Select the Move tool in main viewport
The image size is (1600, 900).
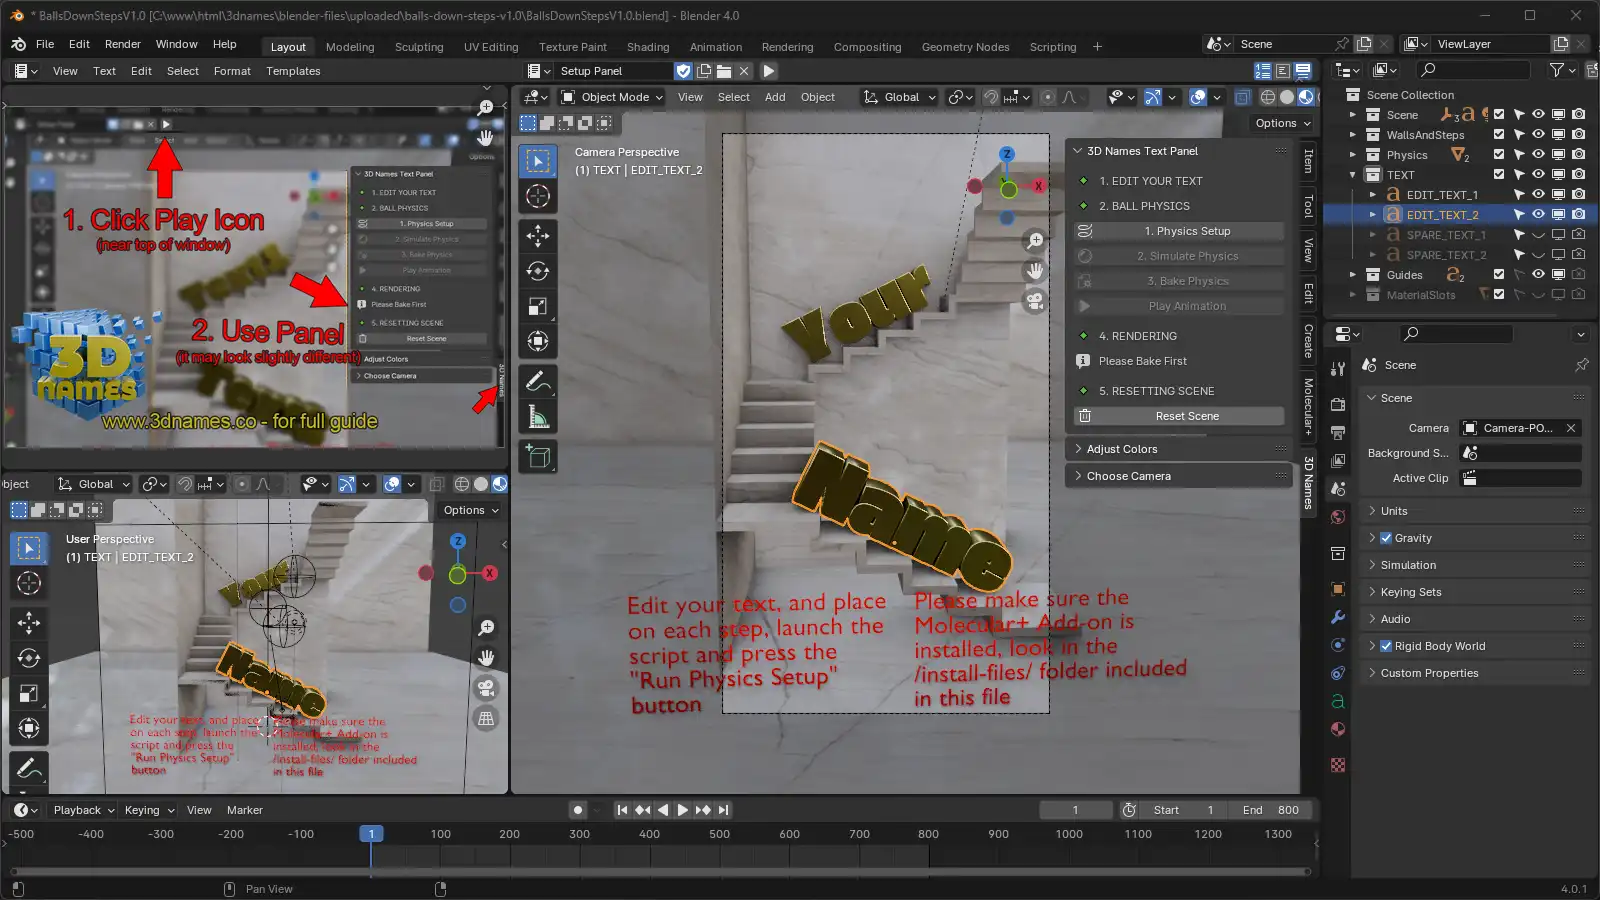tap(538, 236)
